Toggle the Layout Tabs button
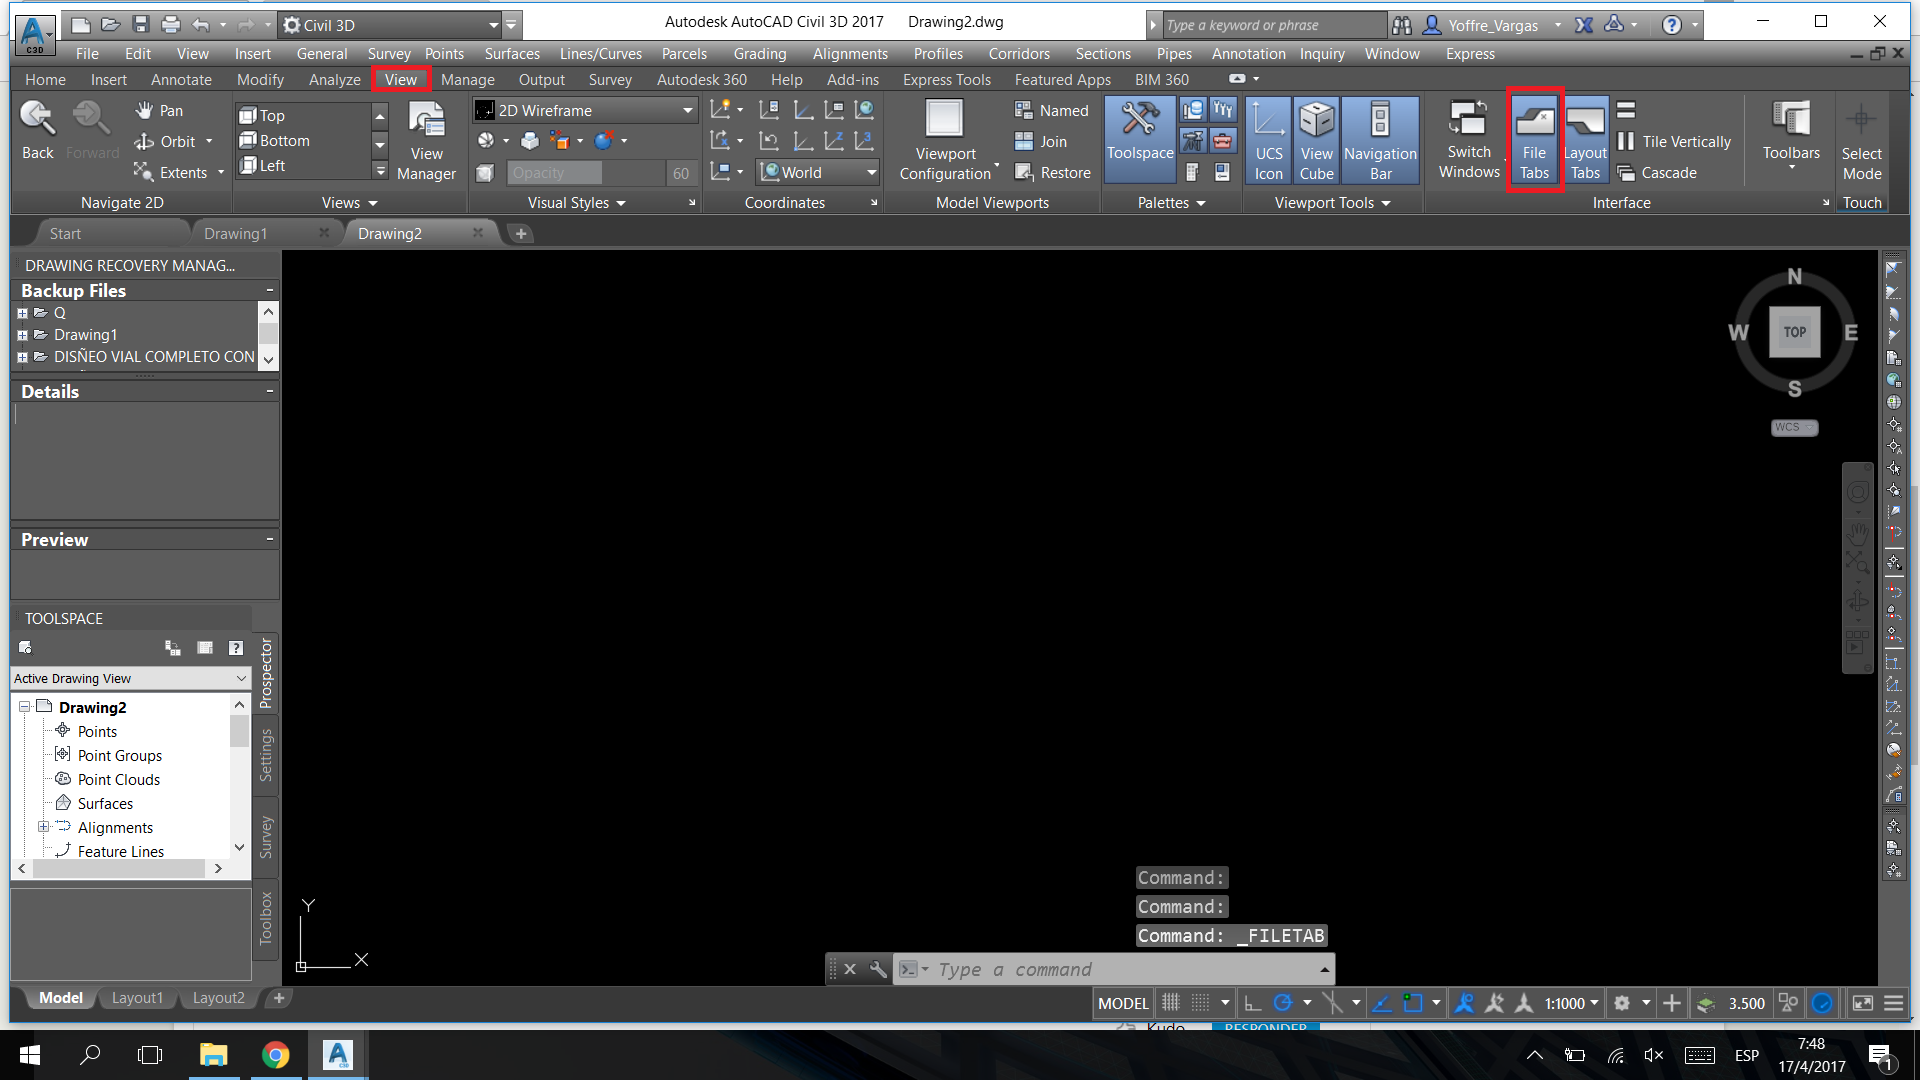The image size is (1920, 1080). coord(1585,139)
